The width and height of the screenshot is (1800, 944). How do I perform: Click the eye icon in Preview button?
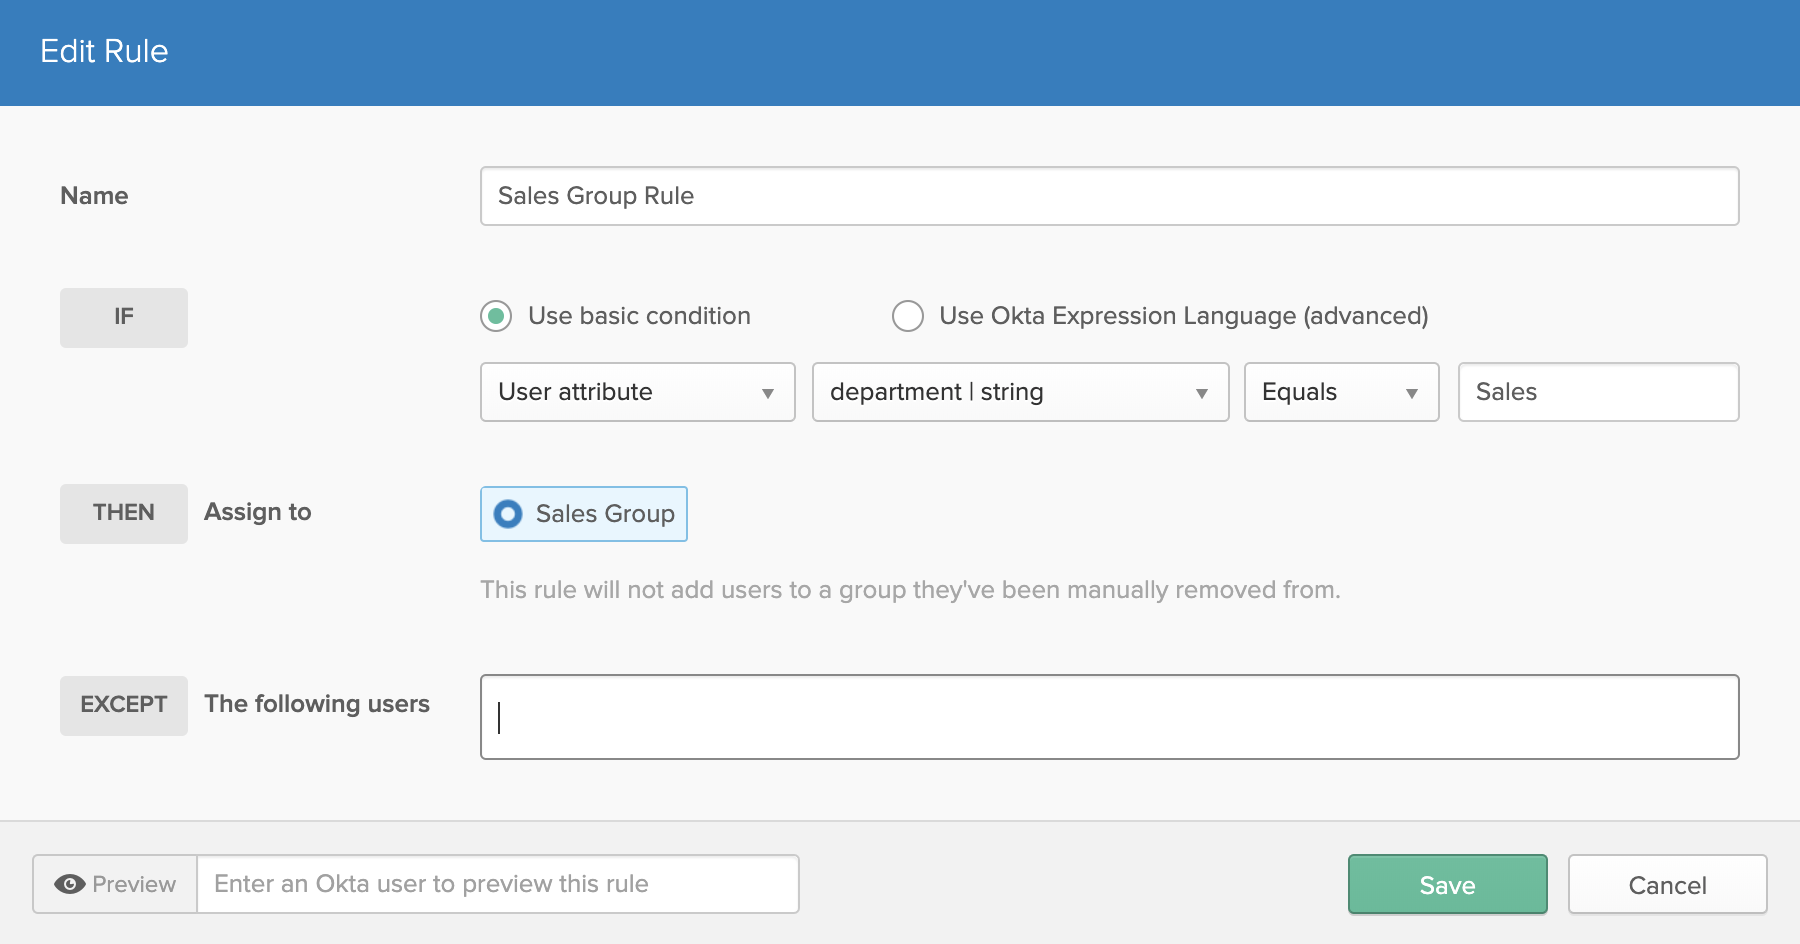coord(69,884)
